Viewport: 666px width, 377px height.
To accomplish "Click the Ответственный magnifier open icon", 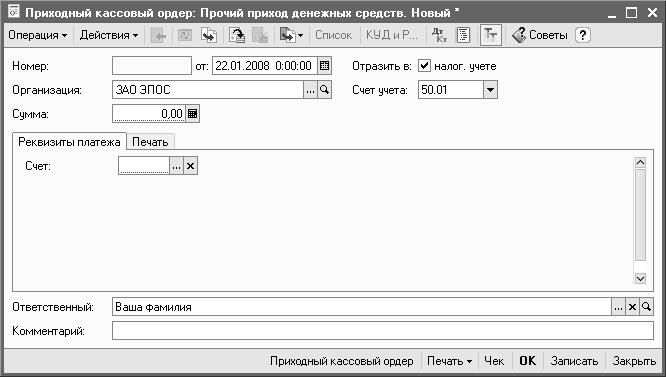I will pos(646,307).
